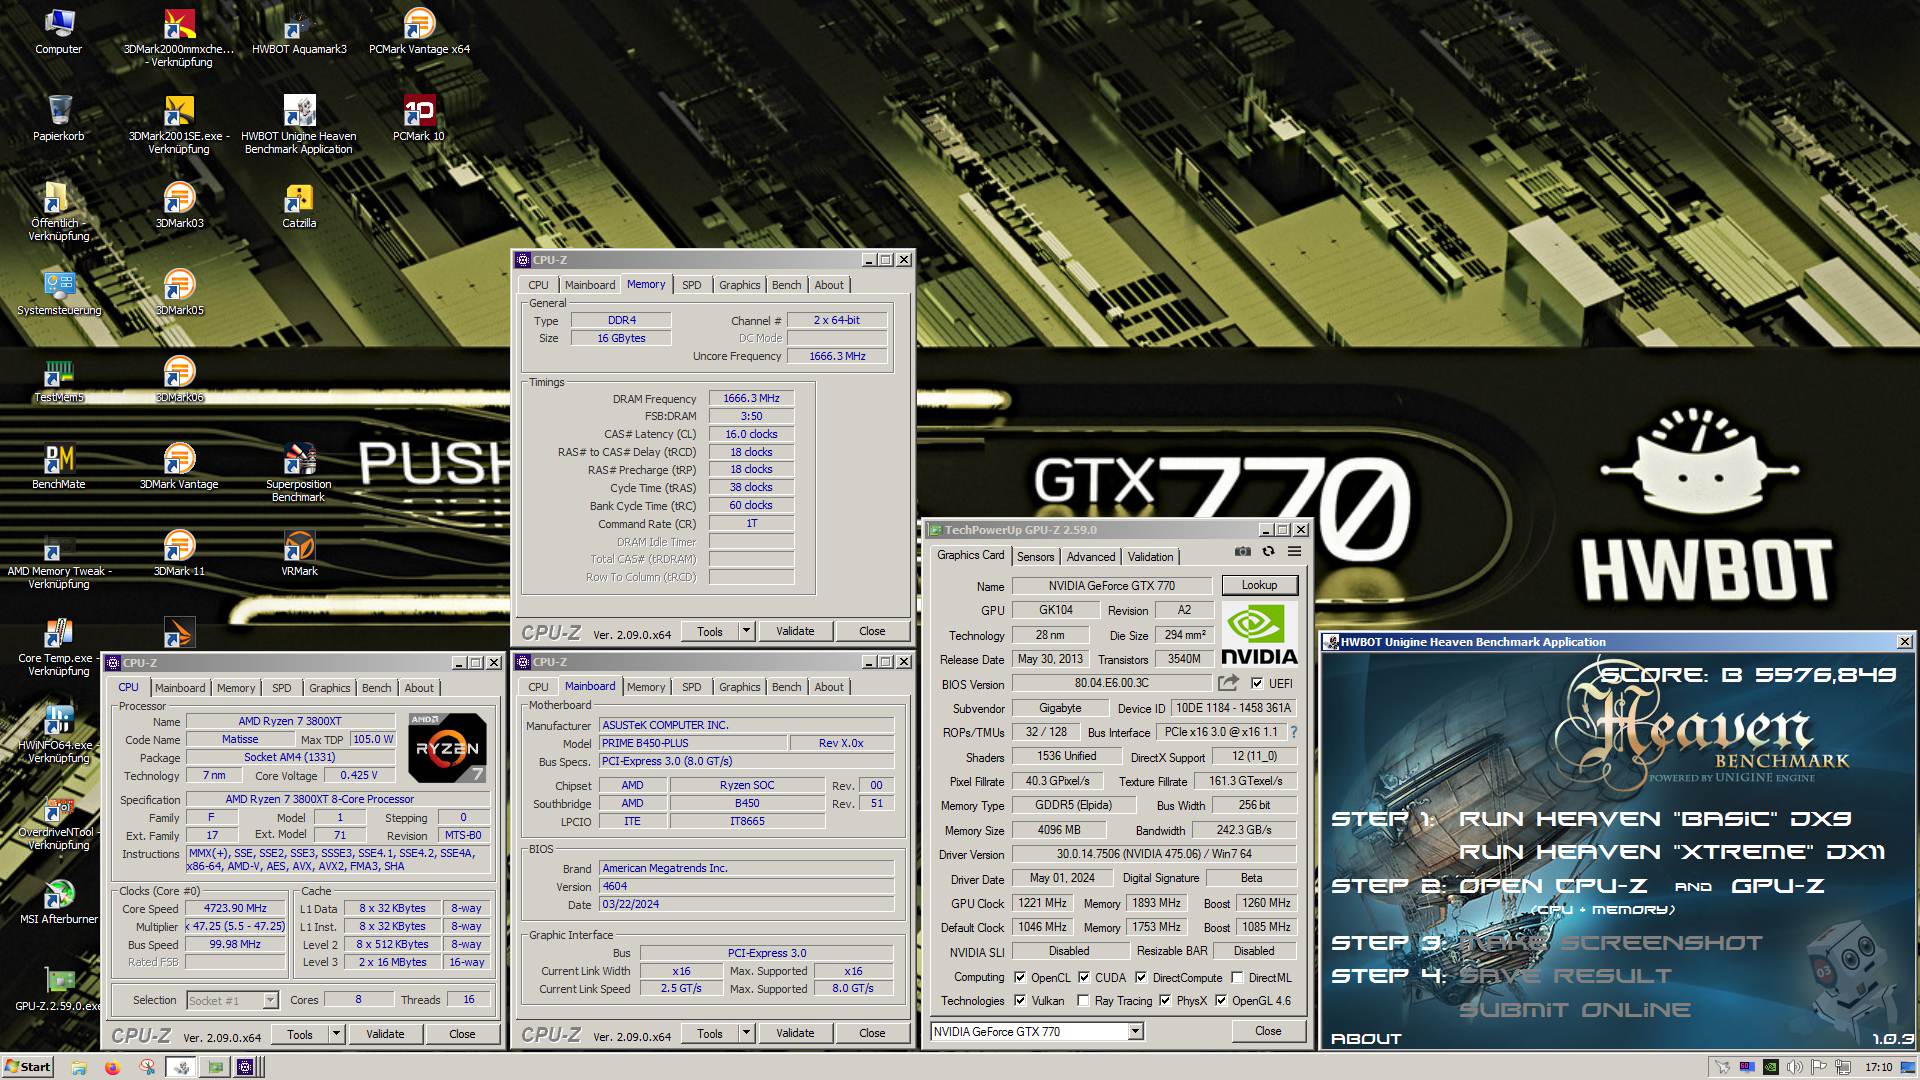The image size is (1920, 1080).
Task: Switch to the Sensors tab in GPU-Z
Action: click(1035, 557)
